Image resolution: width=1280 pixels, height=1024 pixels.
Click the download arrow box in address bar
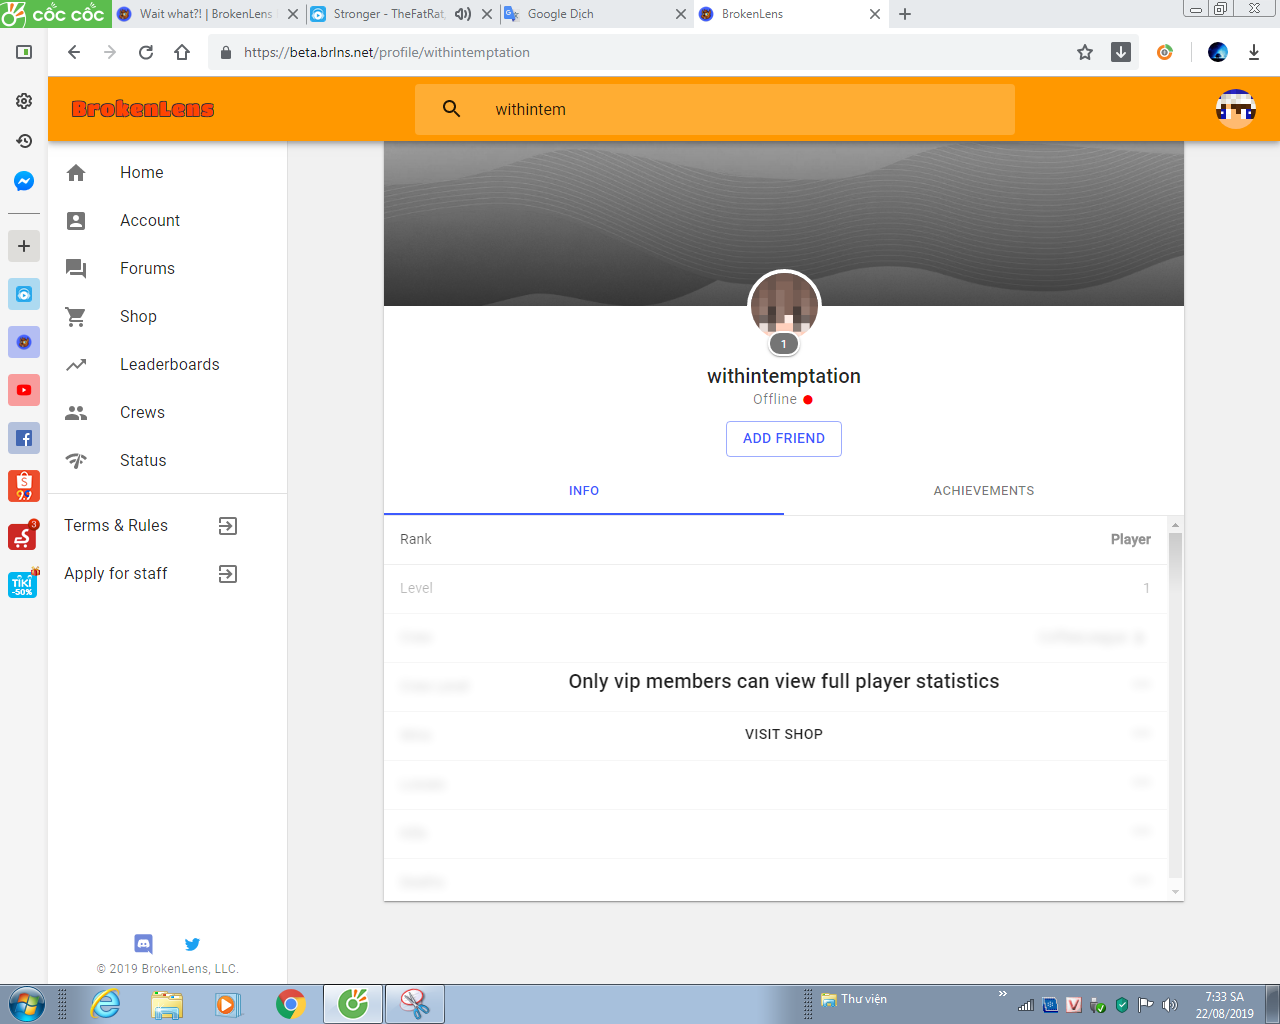coord(1121,52)
